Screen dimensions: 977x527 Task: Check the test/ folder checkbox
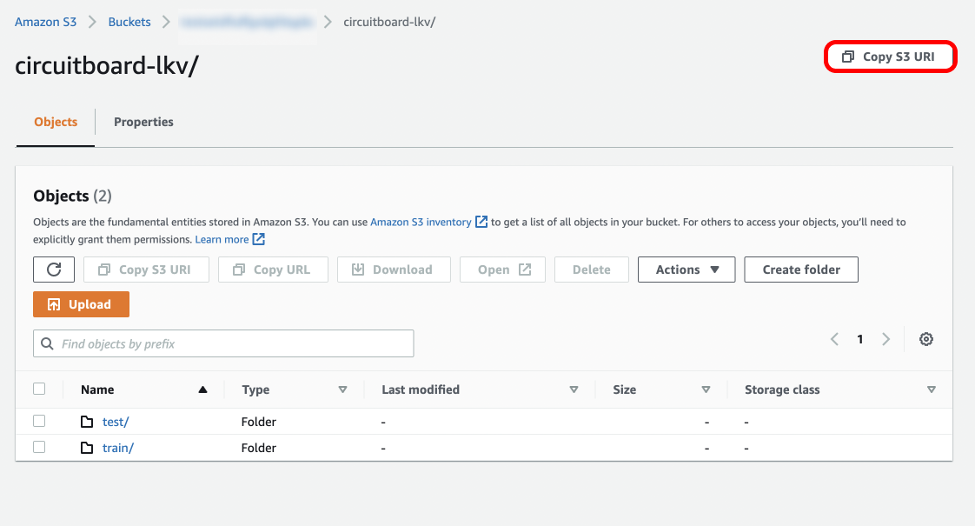[39, 421]
